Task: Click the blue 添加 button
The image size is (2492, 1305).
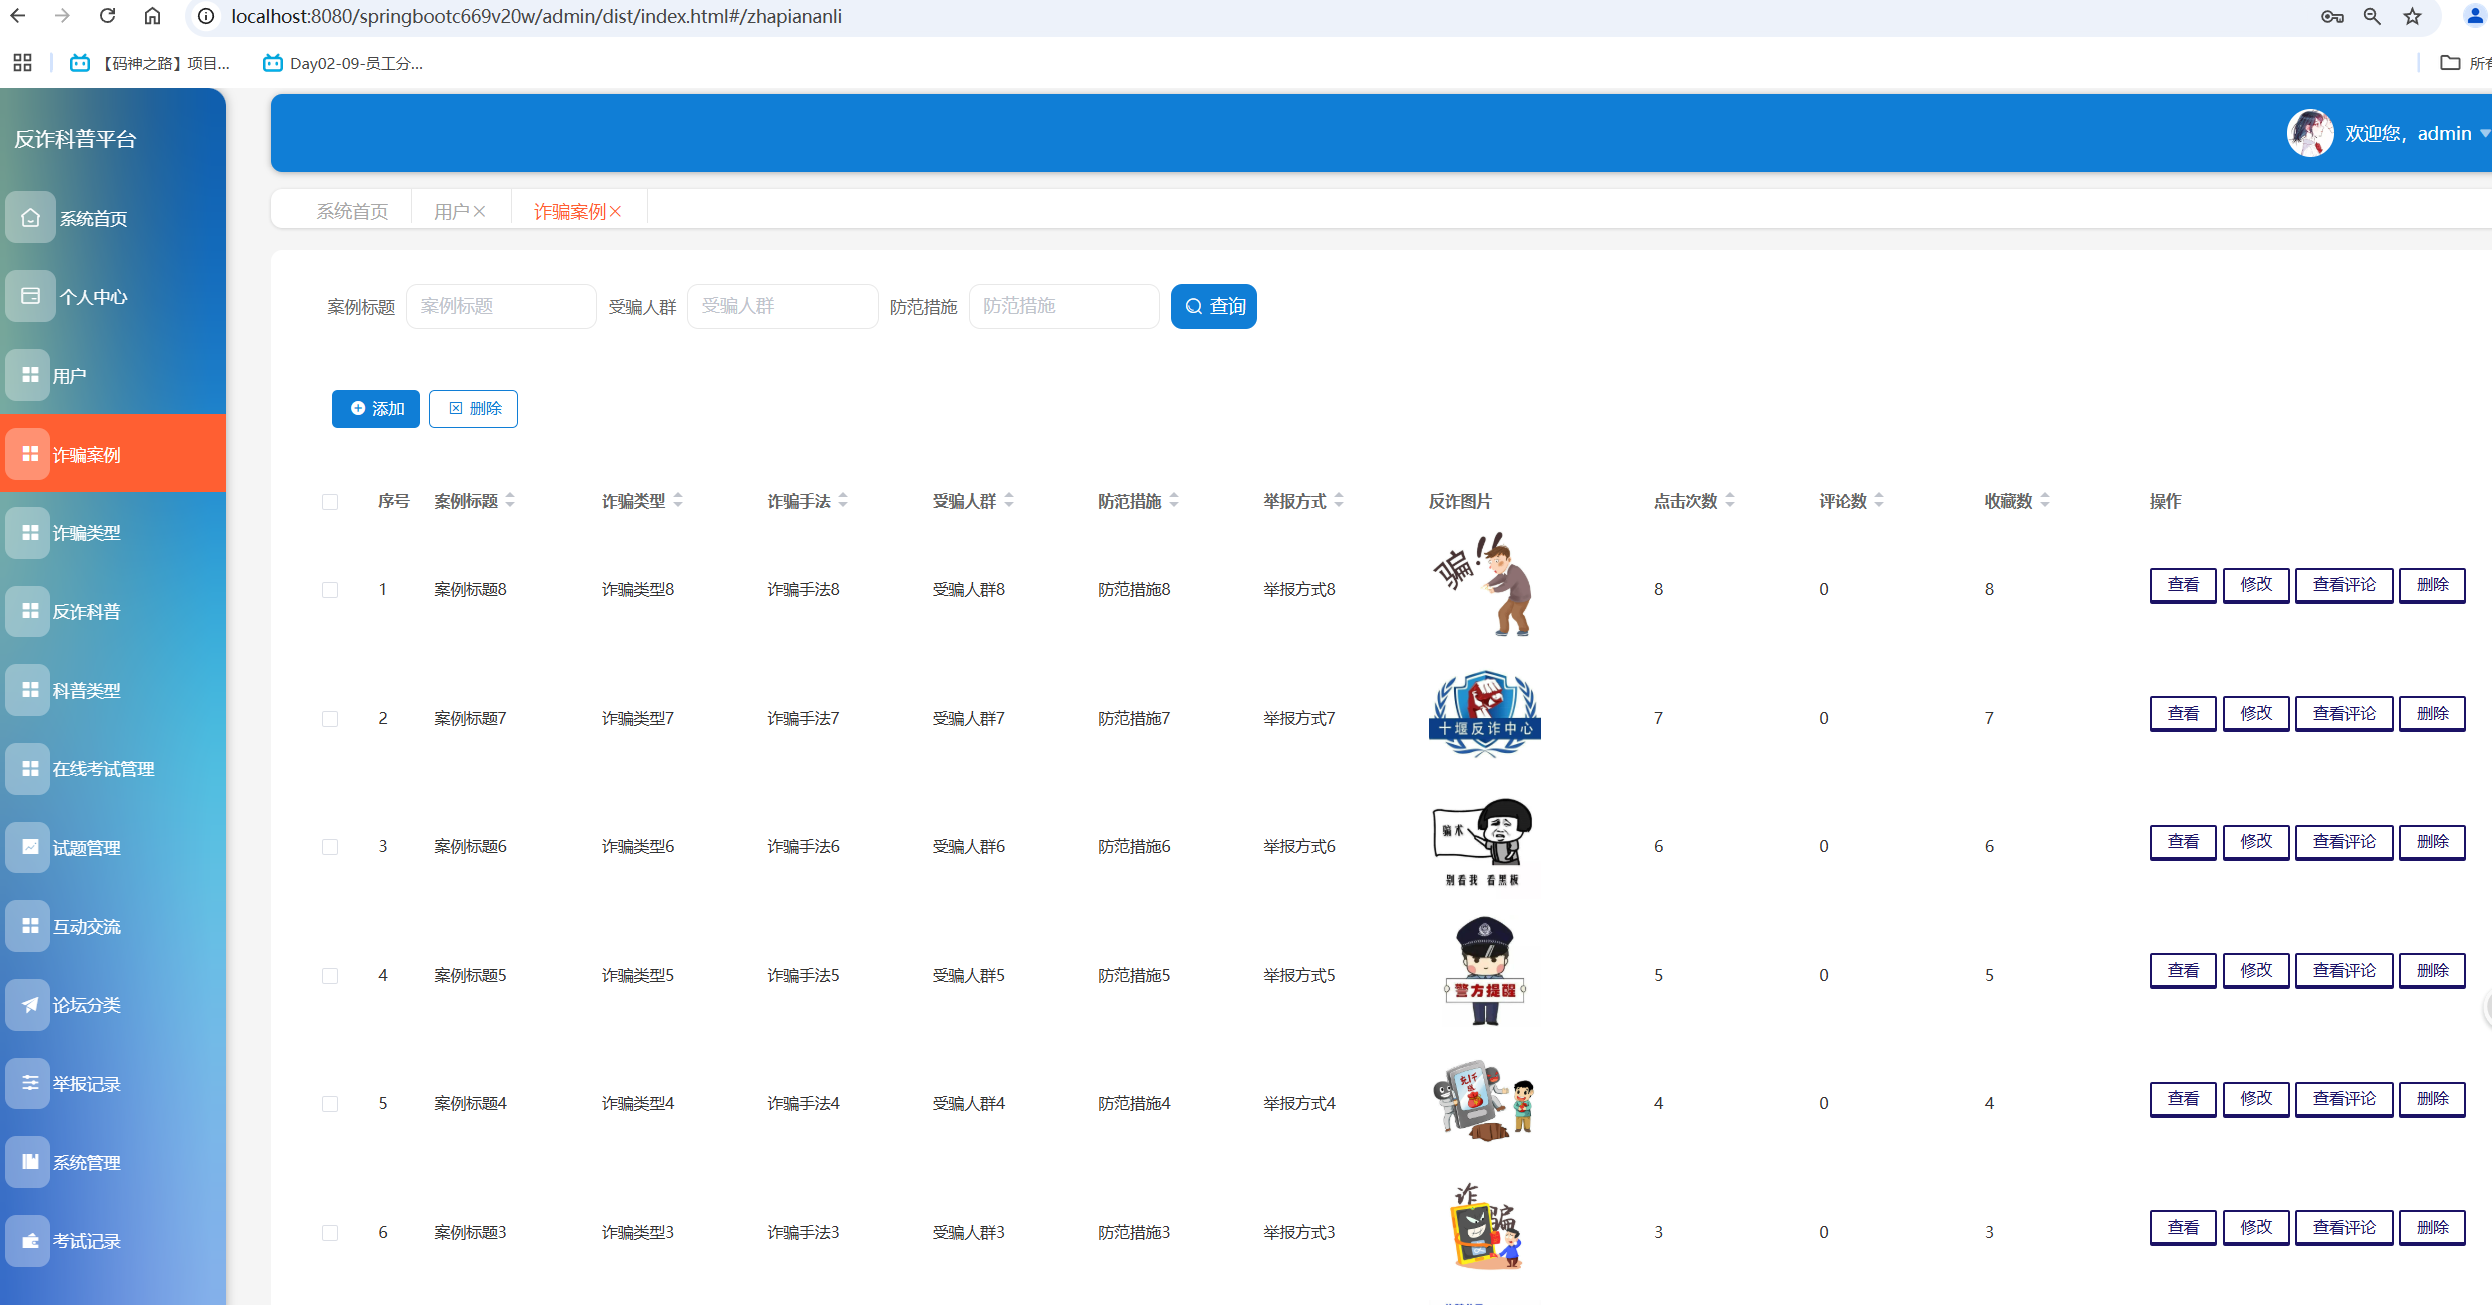Action: point(376,409)
